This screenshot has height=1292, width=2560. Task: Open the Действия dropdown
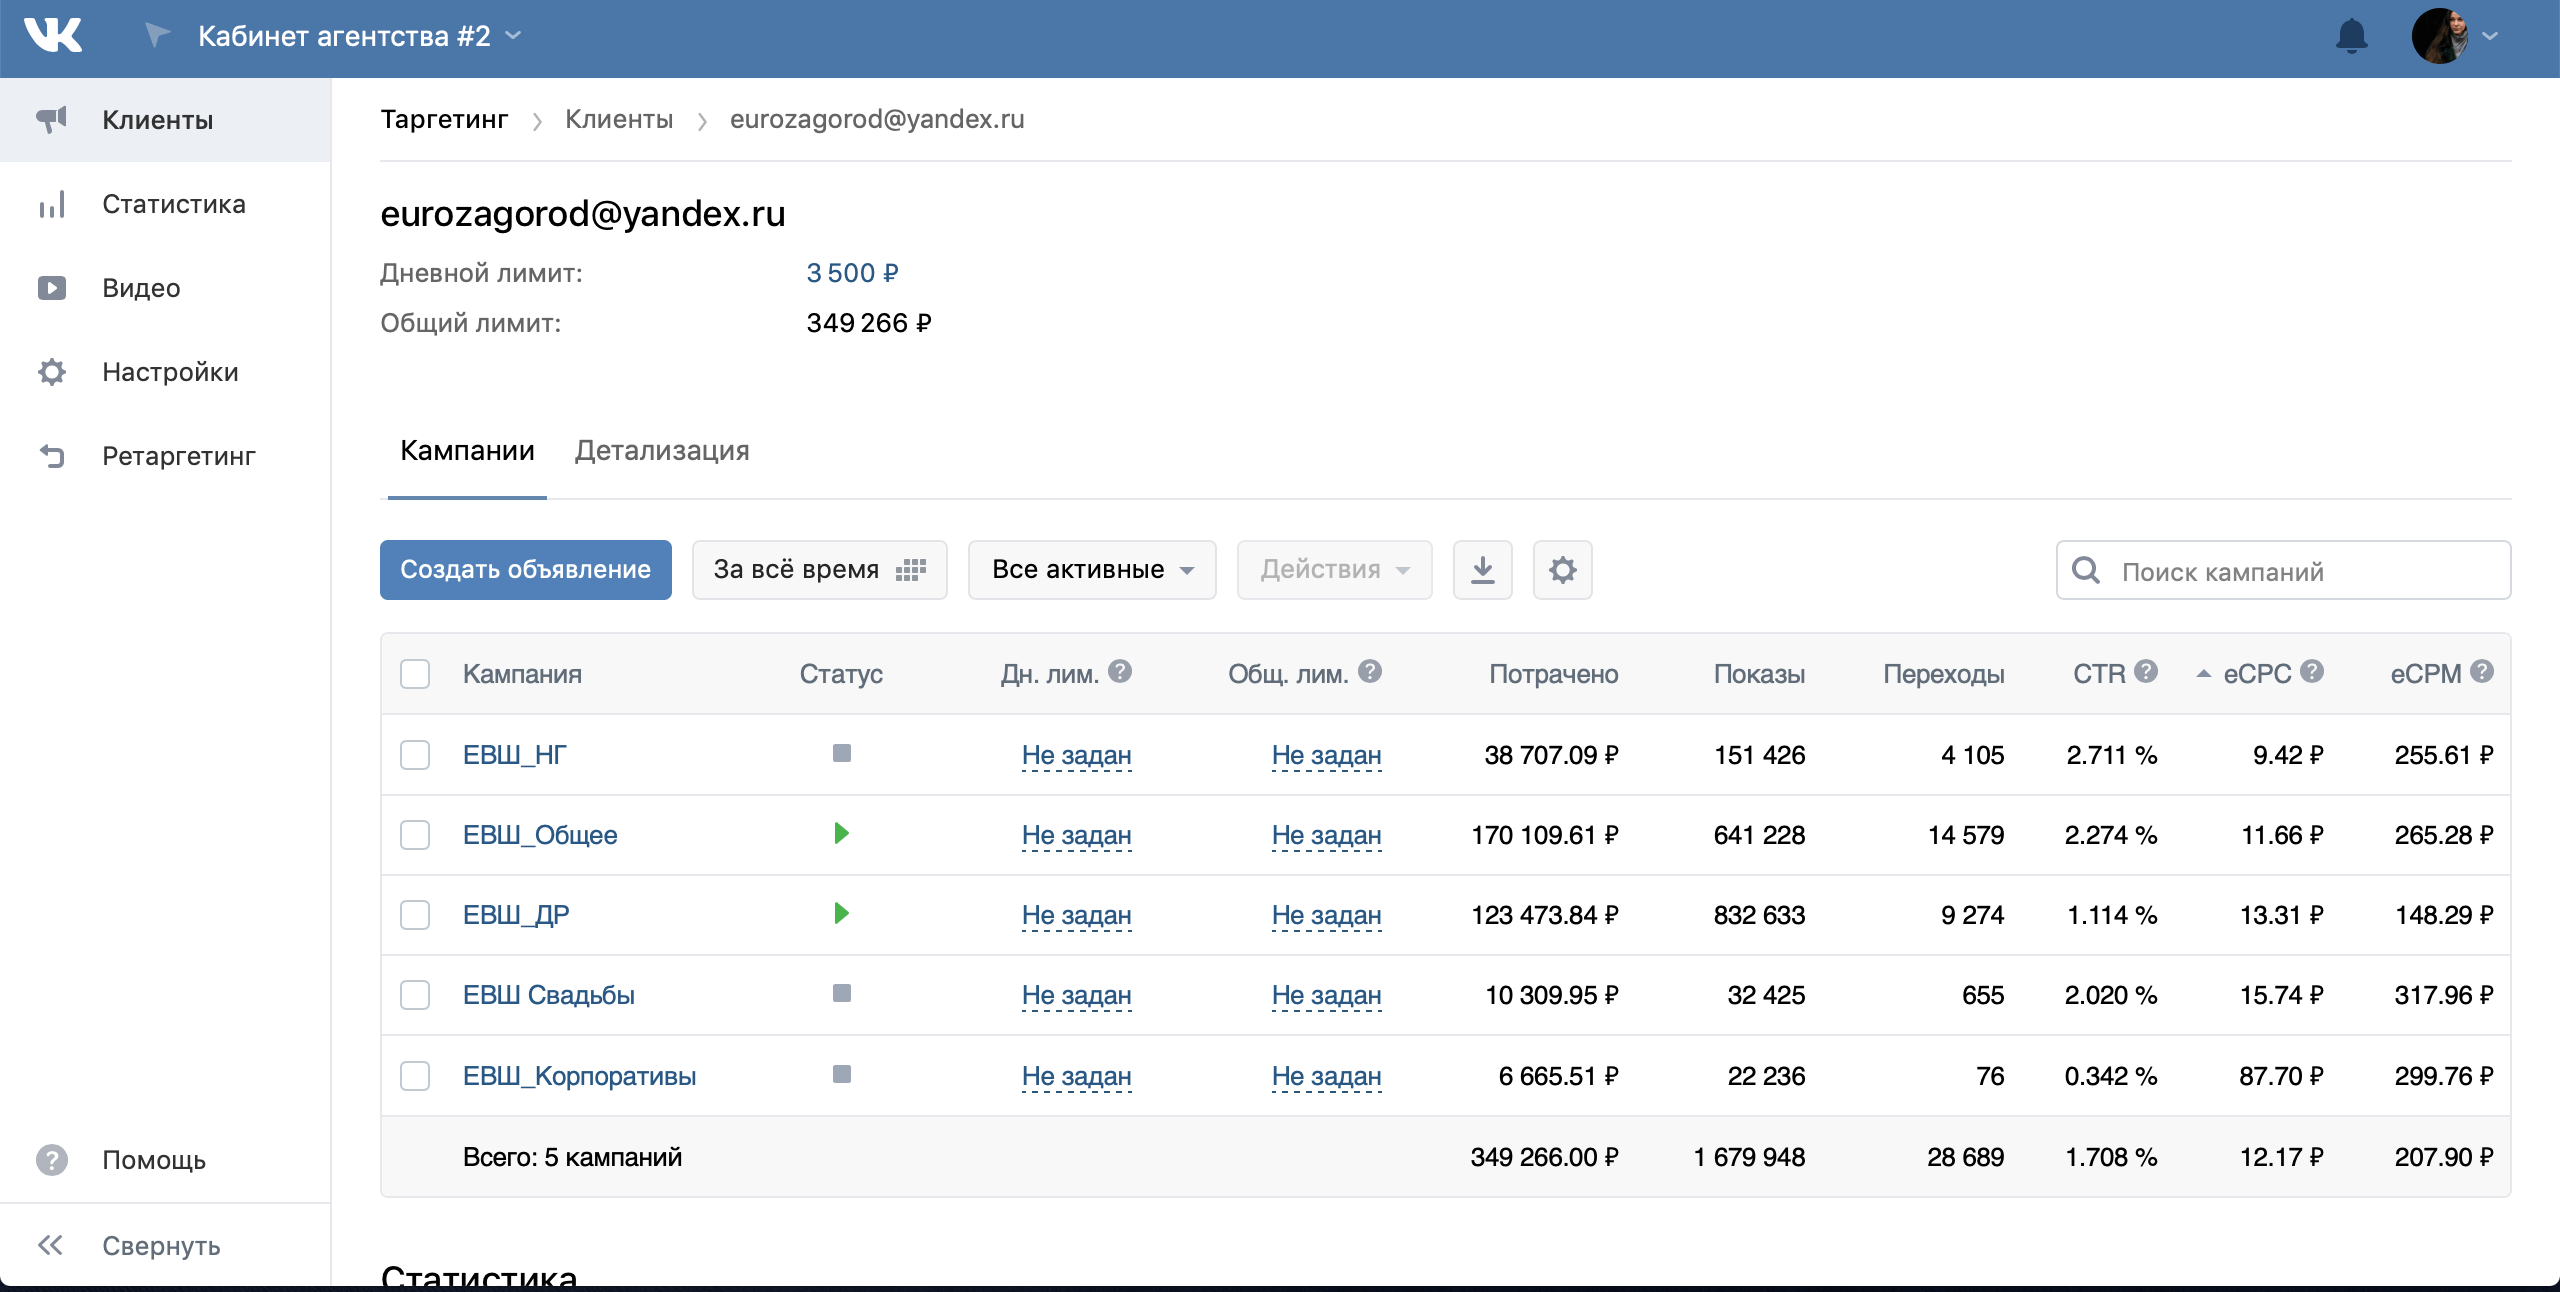click(x=1334, y=570)
